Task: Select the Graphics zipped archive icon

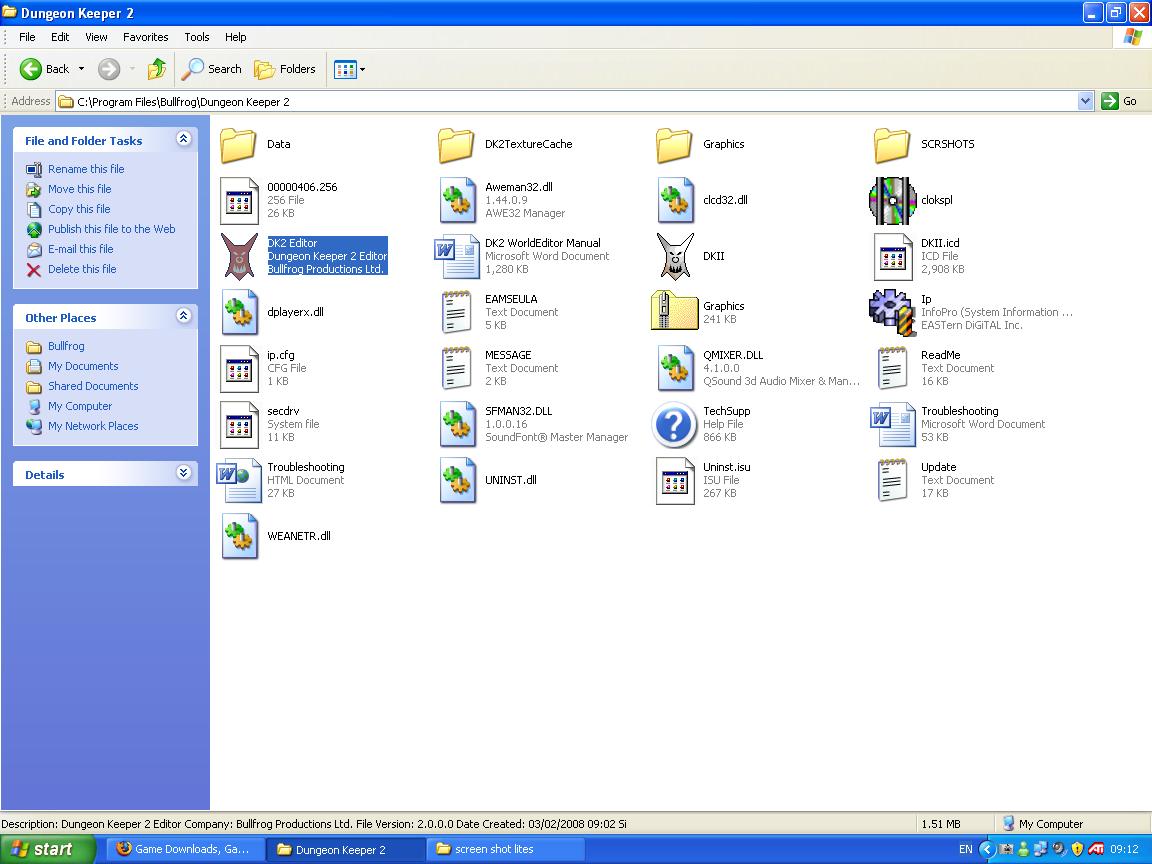Action: tap(676, 312)
